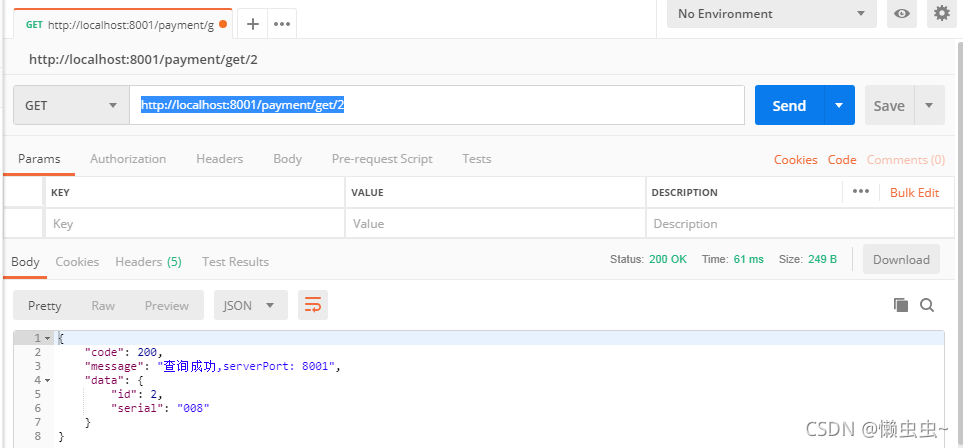Click the KEY column header
Screen dimensions: 963x448
[60, 192]
